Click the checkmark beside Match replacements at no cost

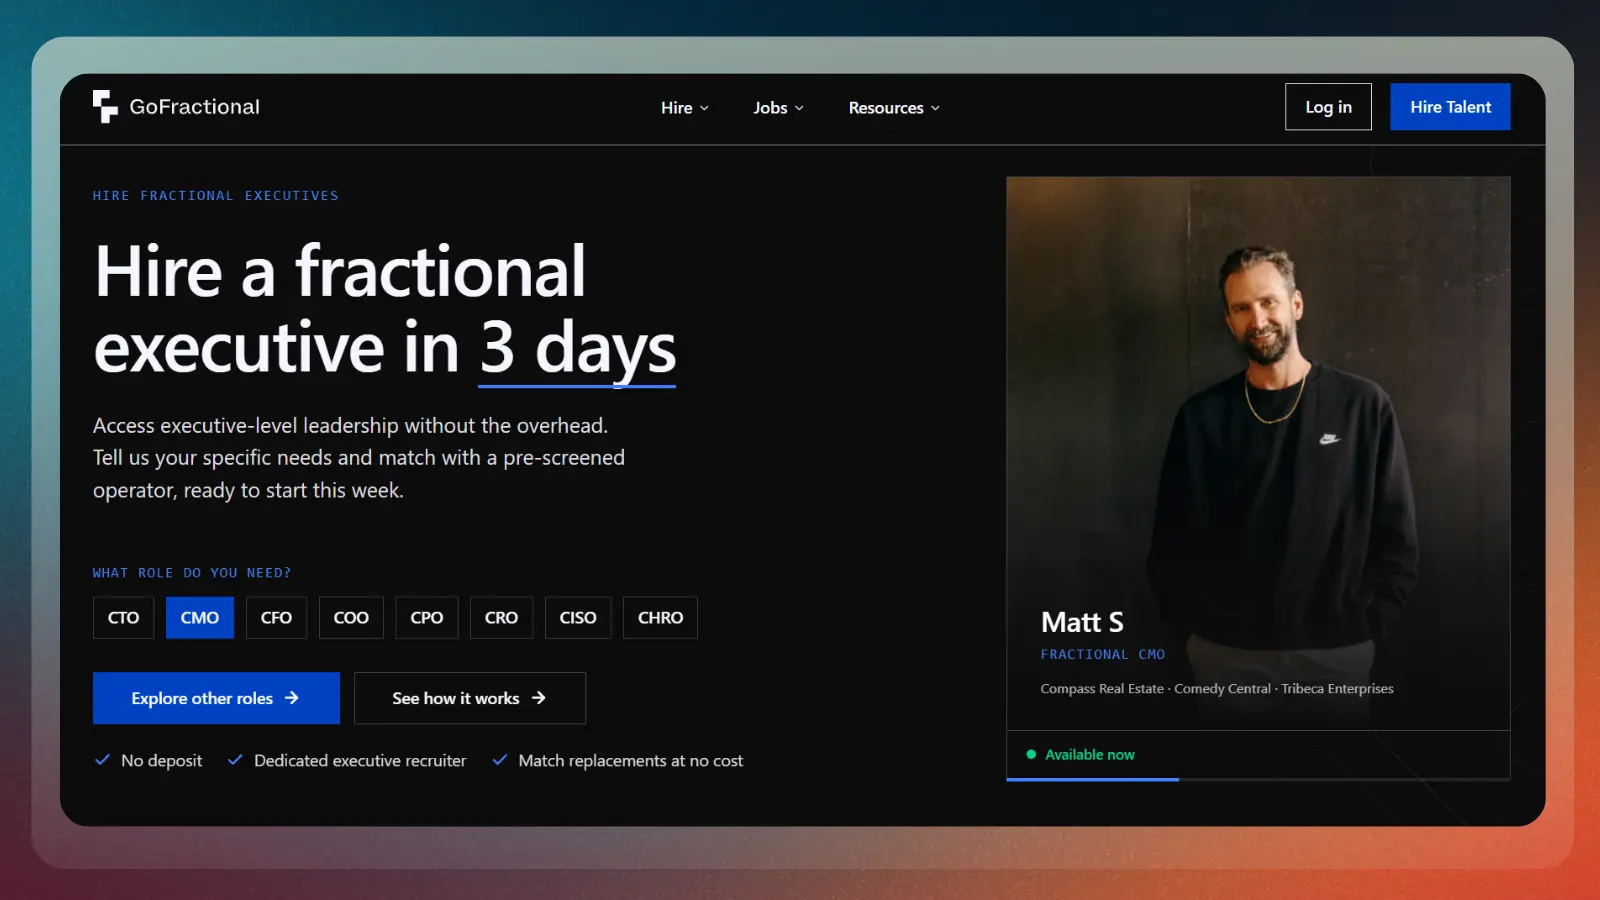(x=500, y=760)
